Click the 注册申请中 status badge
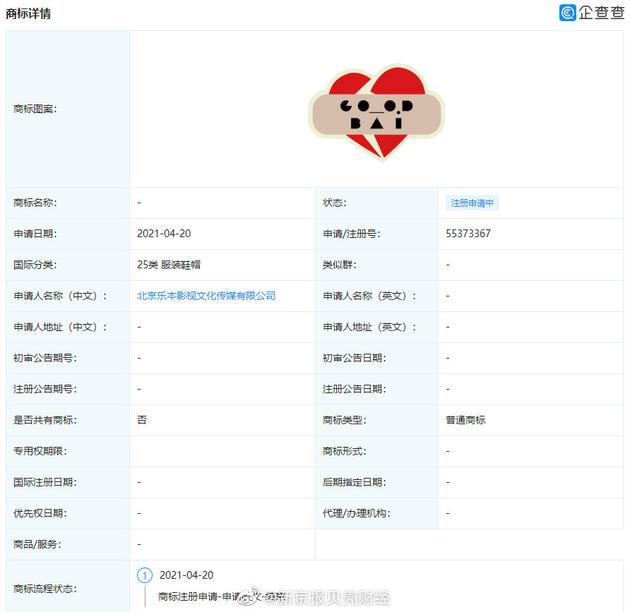630x612 pixels. (472, 203)
